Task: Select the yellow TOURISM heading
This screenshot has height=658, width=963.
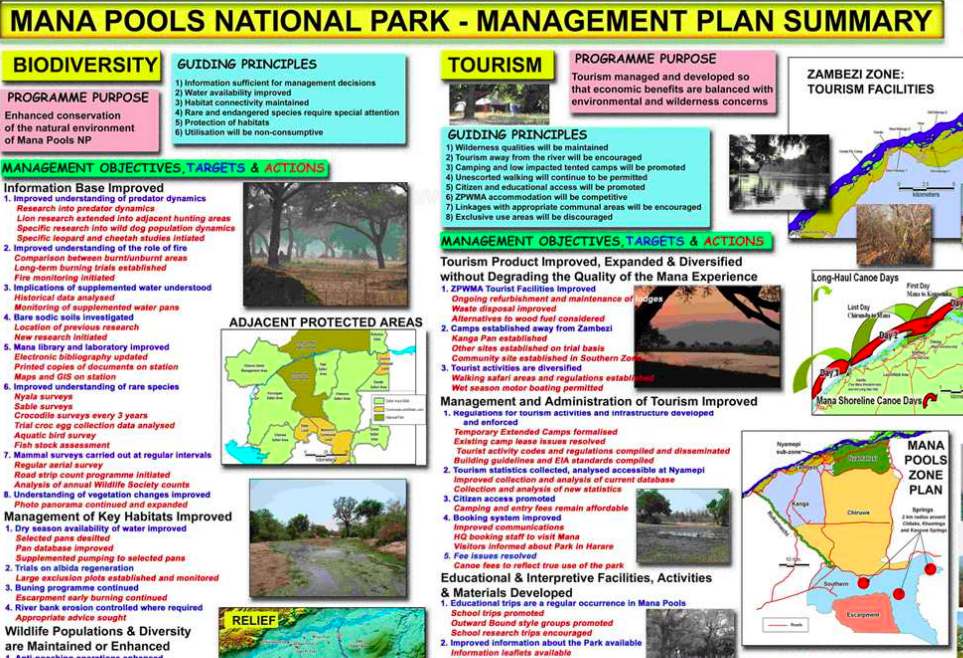Action: (496, 65)
